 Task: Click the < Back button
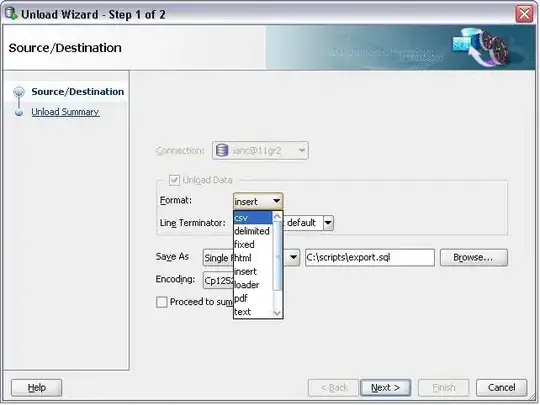click(334, 388)
